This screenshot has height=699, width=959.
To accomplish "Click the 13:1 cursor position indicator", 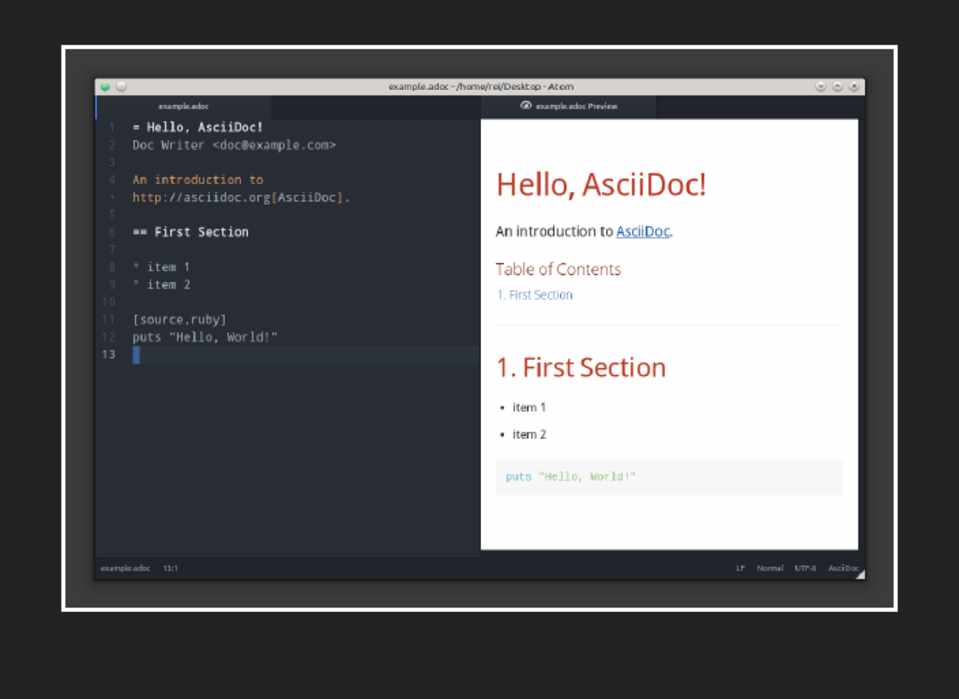I will (x=171, y=568).
